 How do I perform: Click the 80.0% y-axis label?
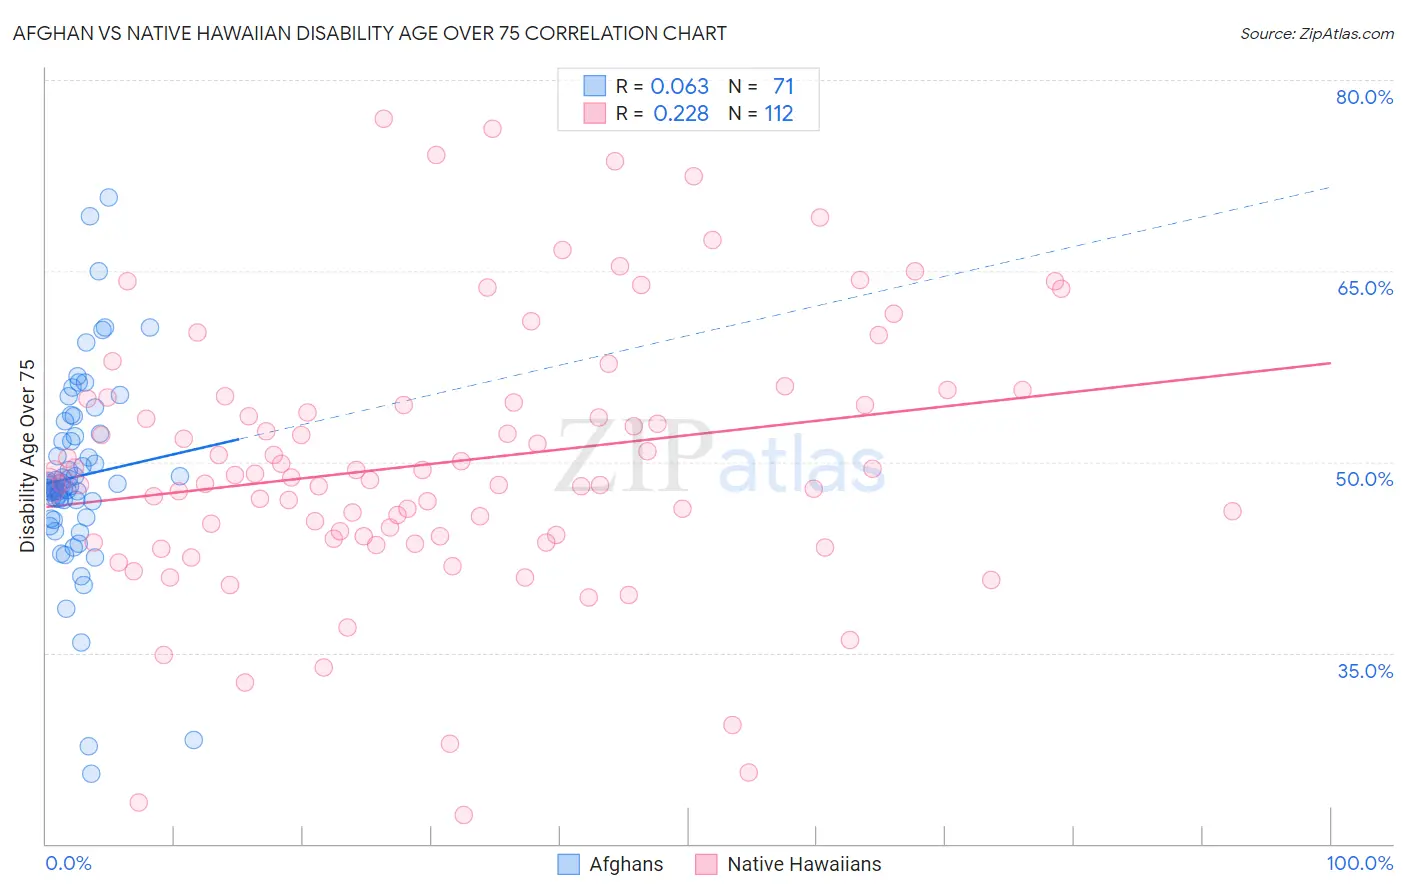pos(1364,97)
